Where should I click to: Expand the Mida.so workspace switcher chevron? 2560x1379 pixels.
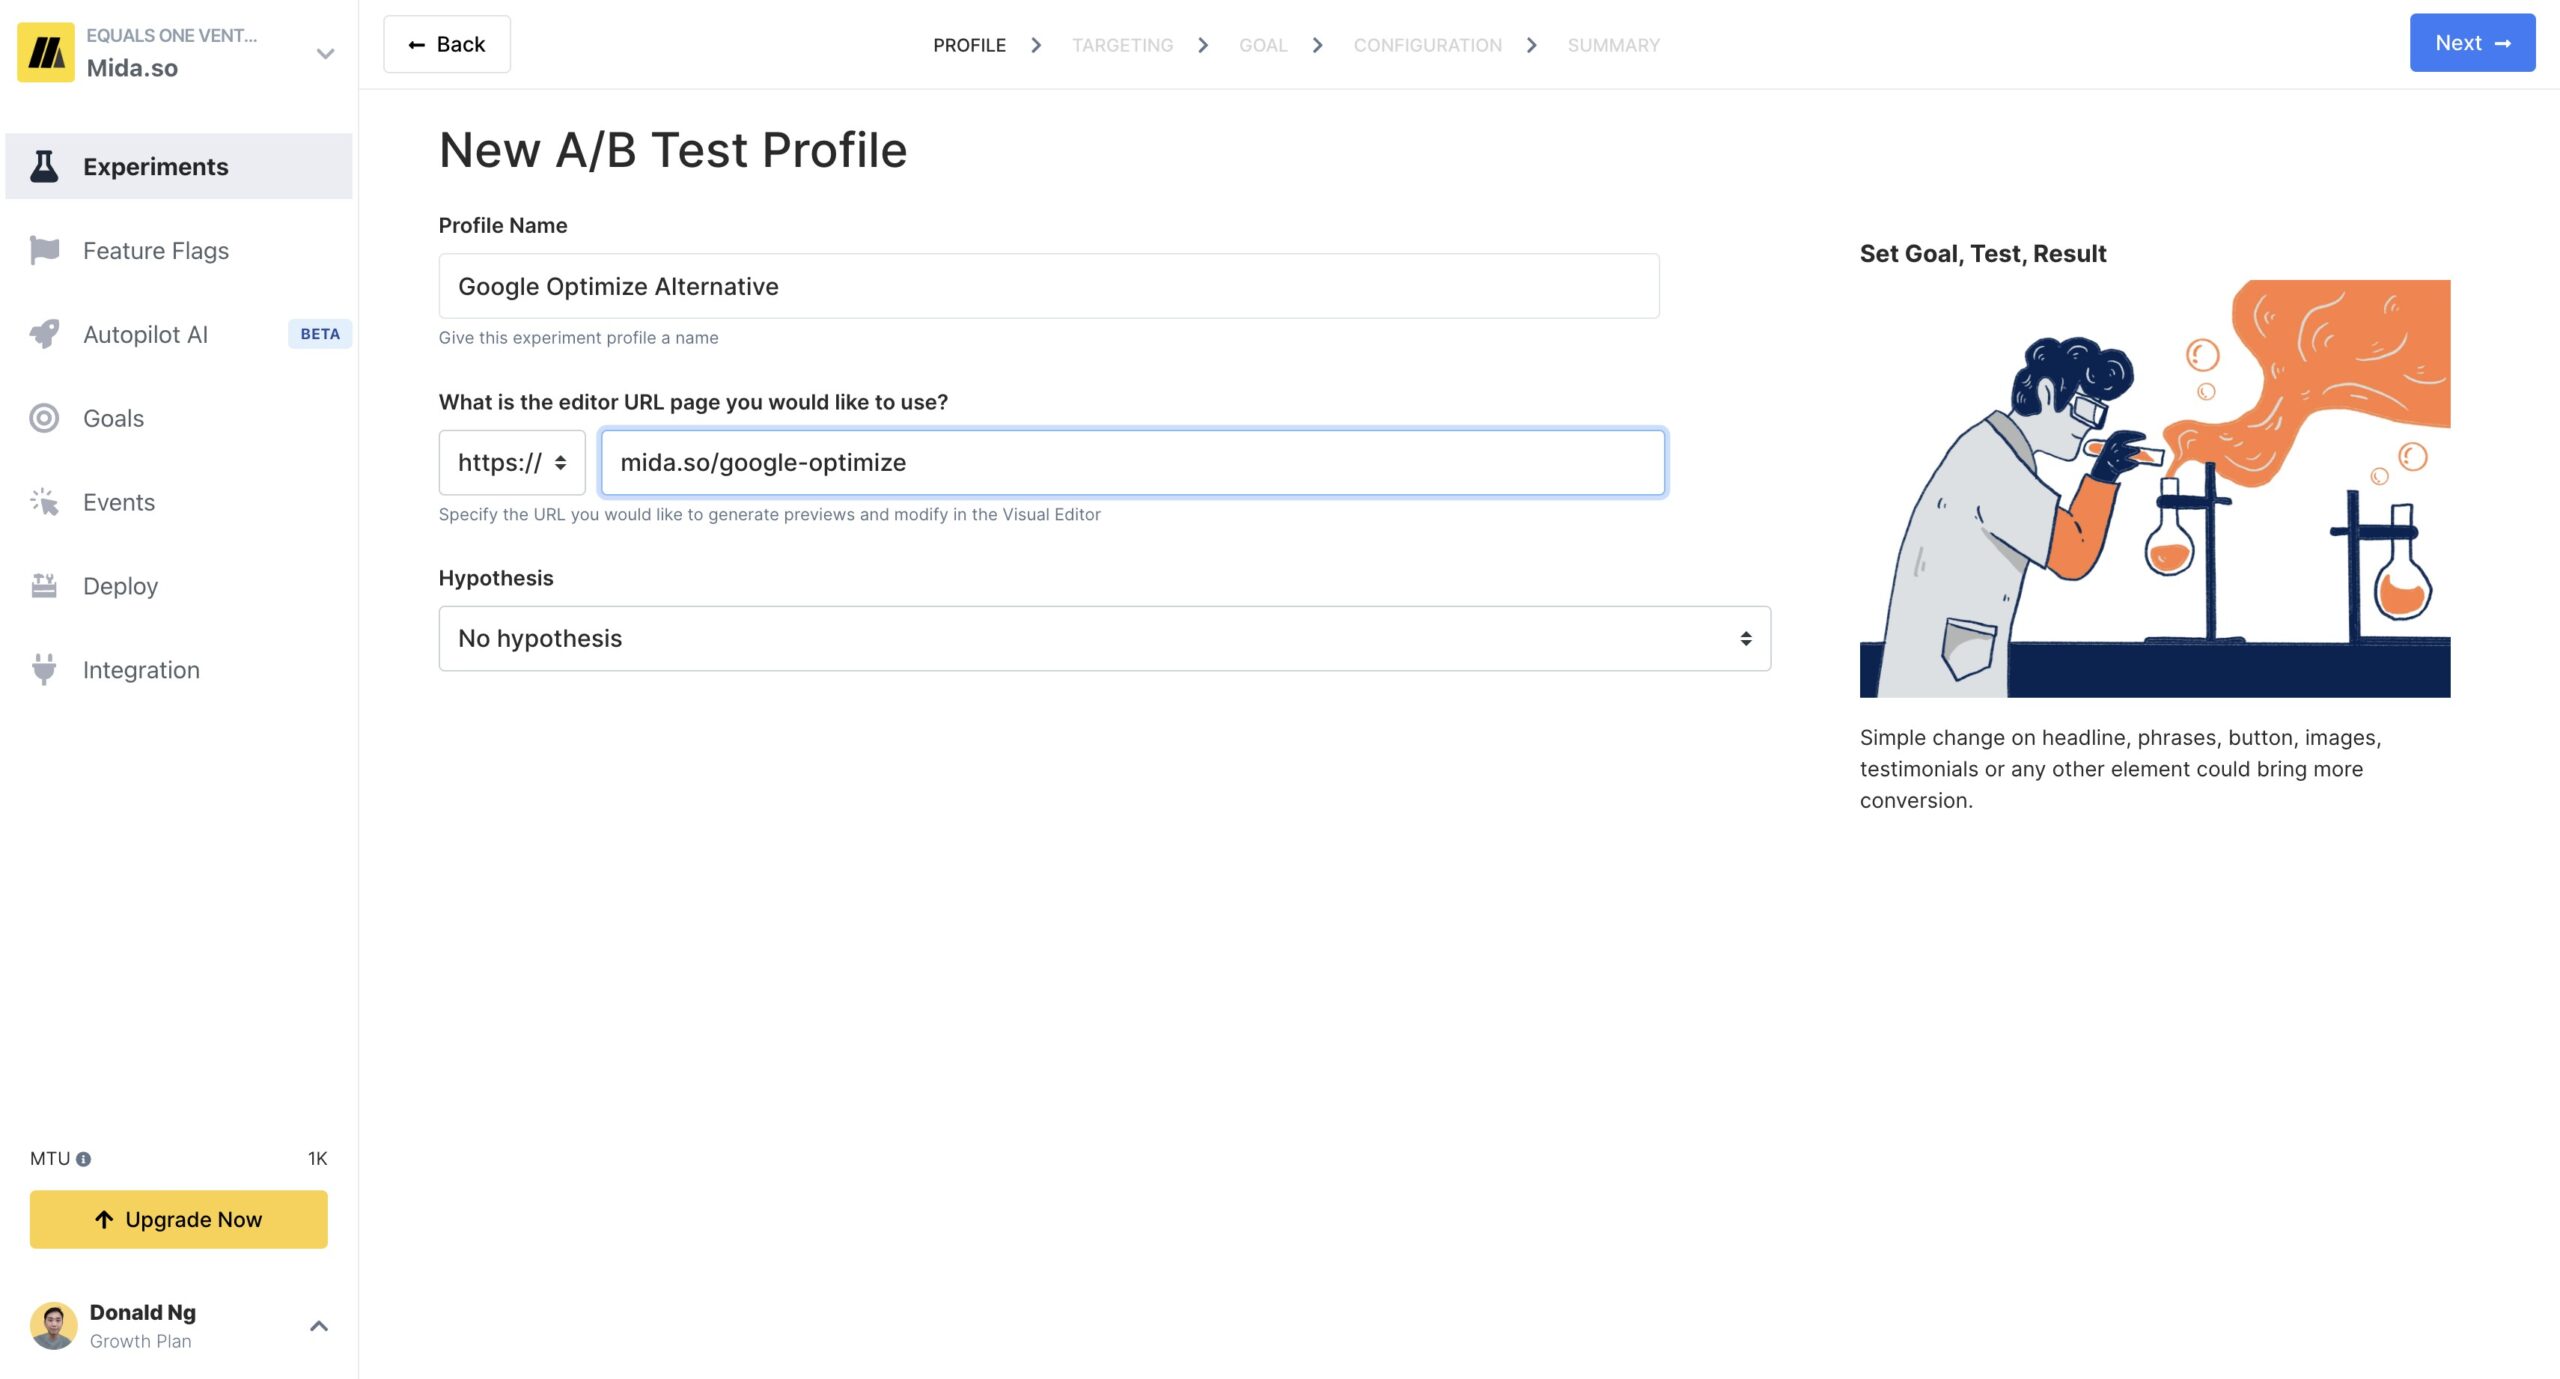coord(325,54)
